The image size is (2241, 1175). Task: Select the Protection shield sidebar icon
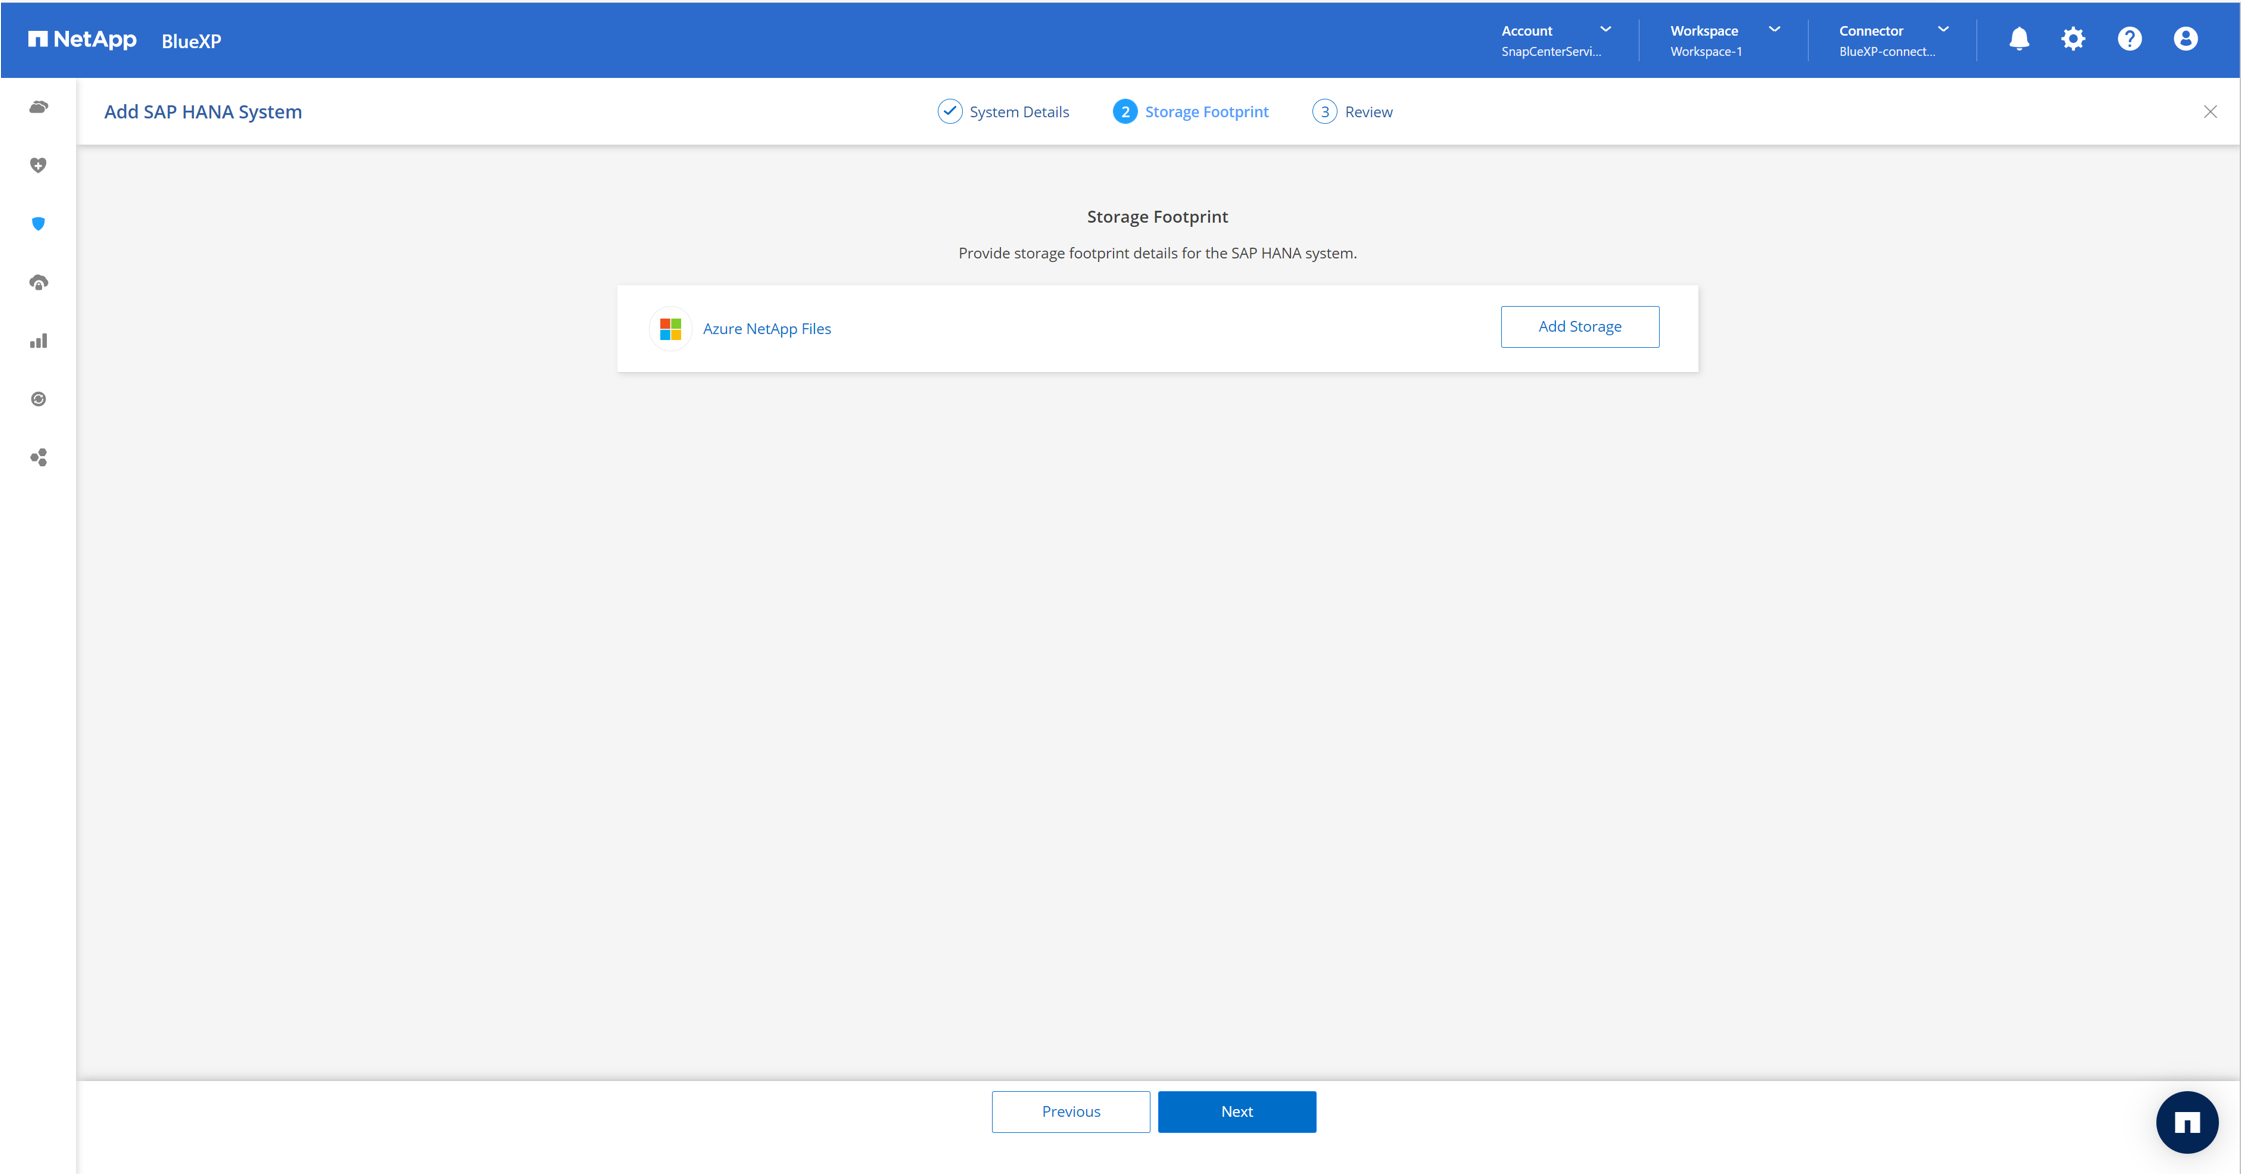(38, 224)
